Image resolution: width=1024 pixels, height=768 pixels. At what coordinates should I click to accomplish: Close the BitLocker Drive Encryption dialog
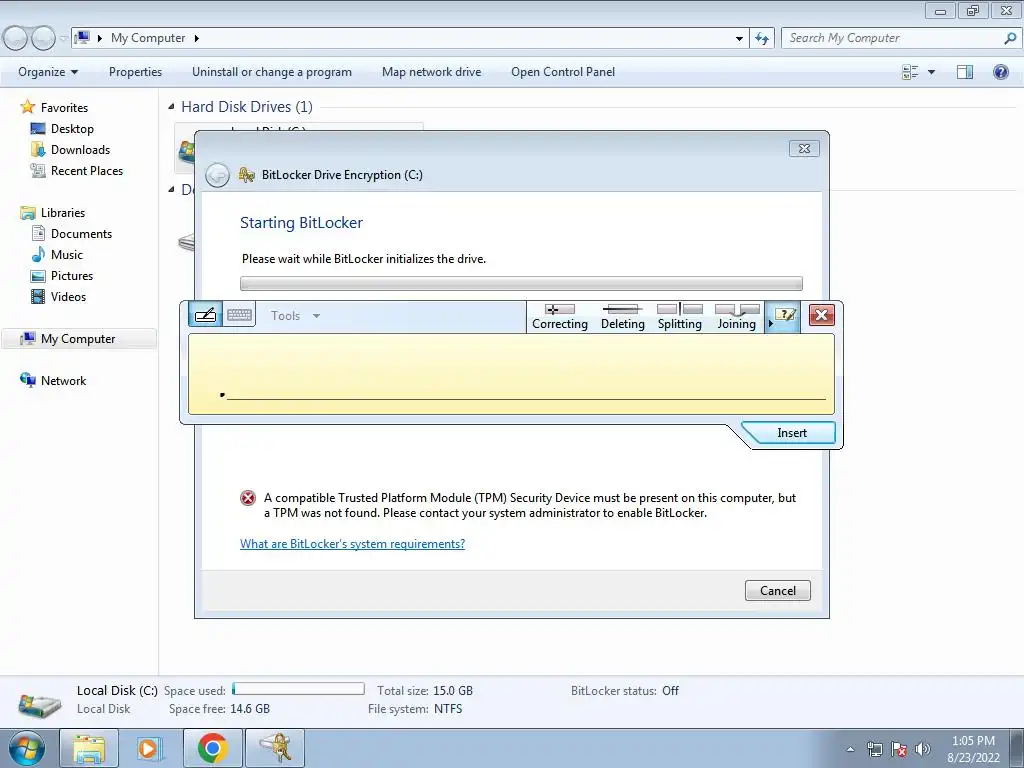coord(804,149)
